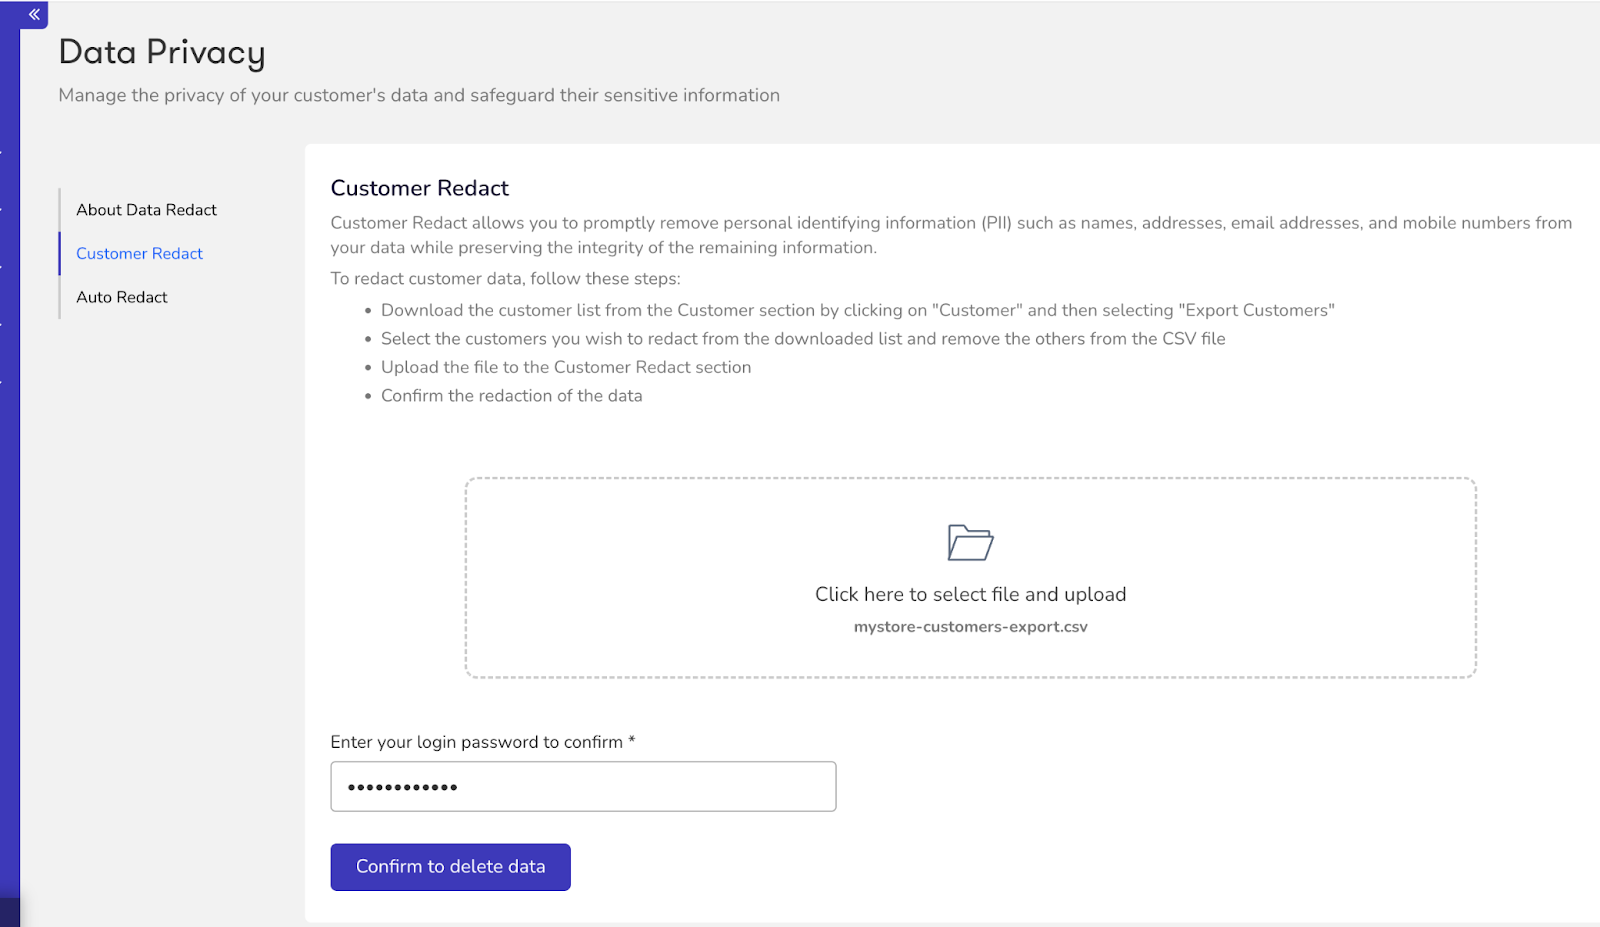Click the "Download the customer list" instruction bullet

(857, 311)
